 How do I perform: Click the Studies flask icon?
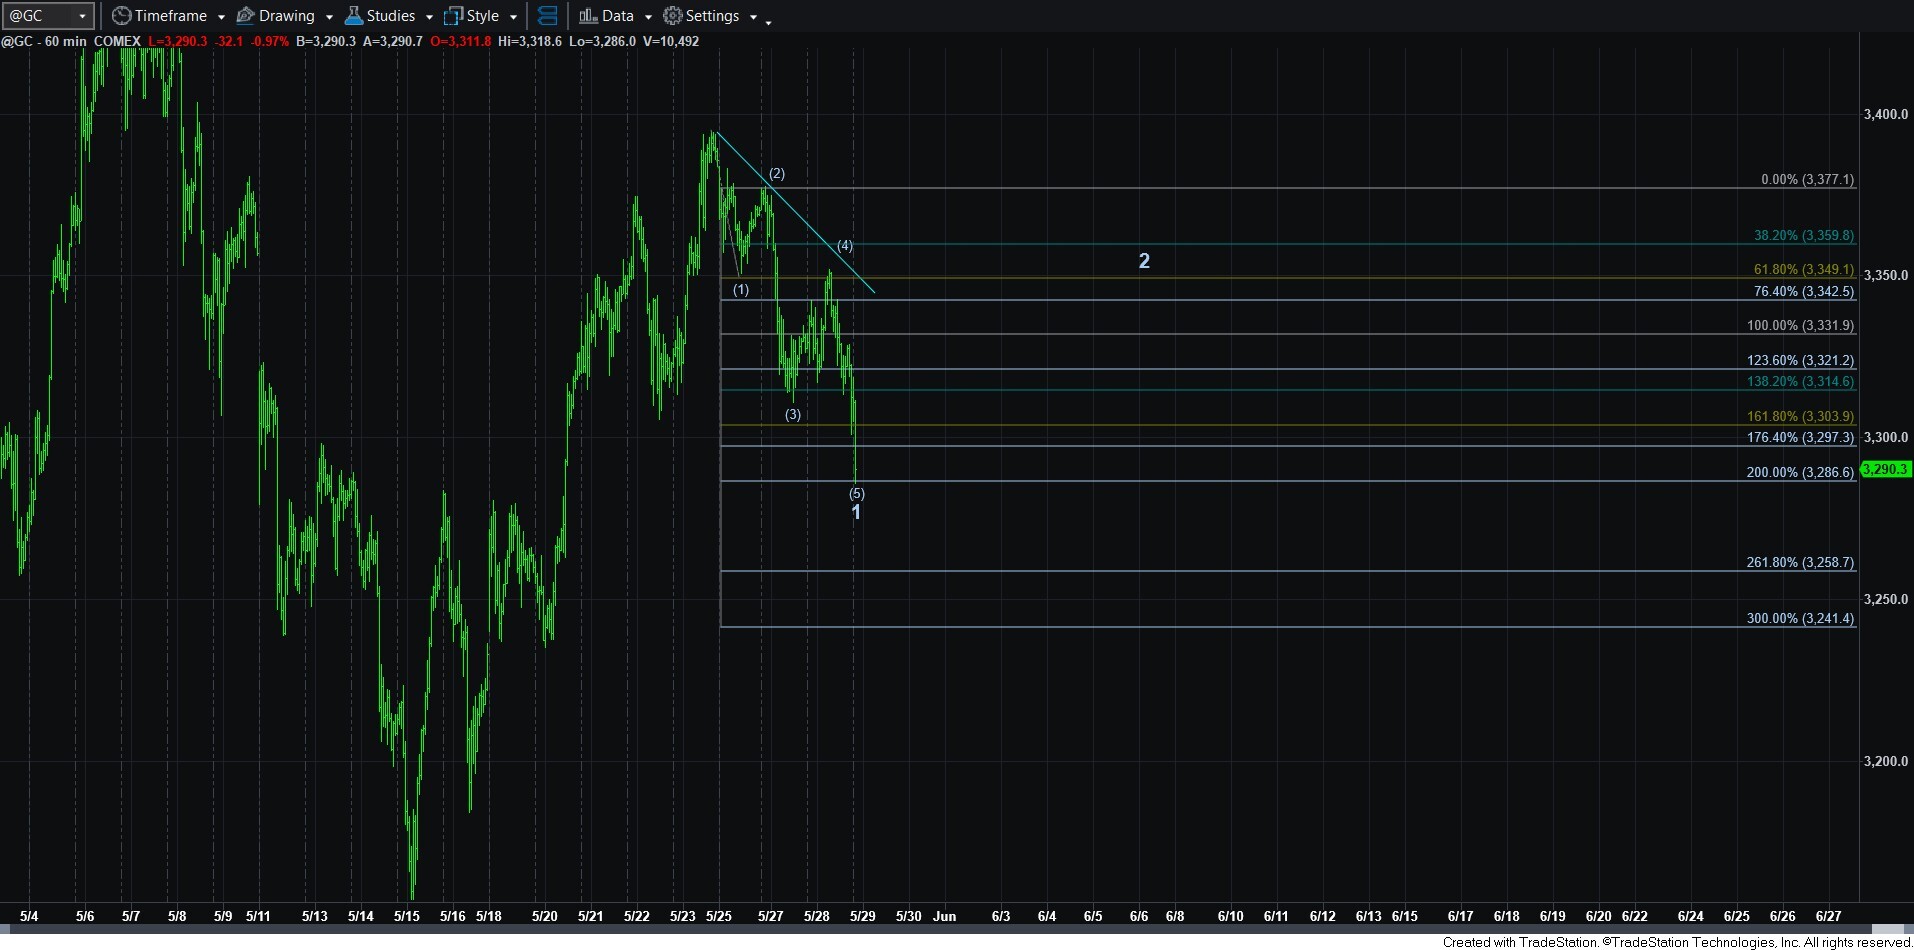point(353,16)
